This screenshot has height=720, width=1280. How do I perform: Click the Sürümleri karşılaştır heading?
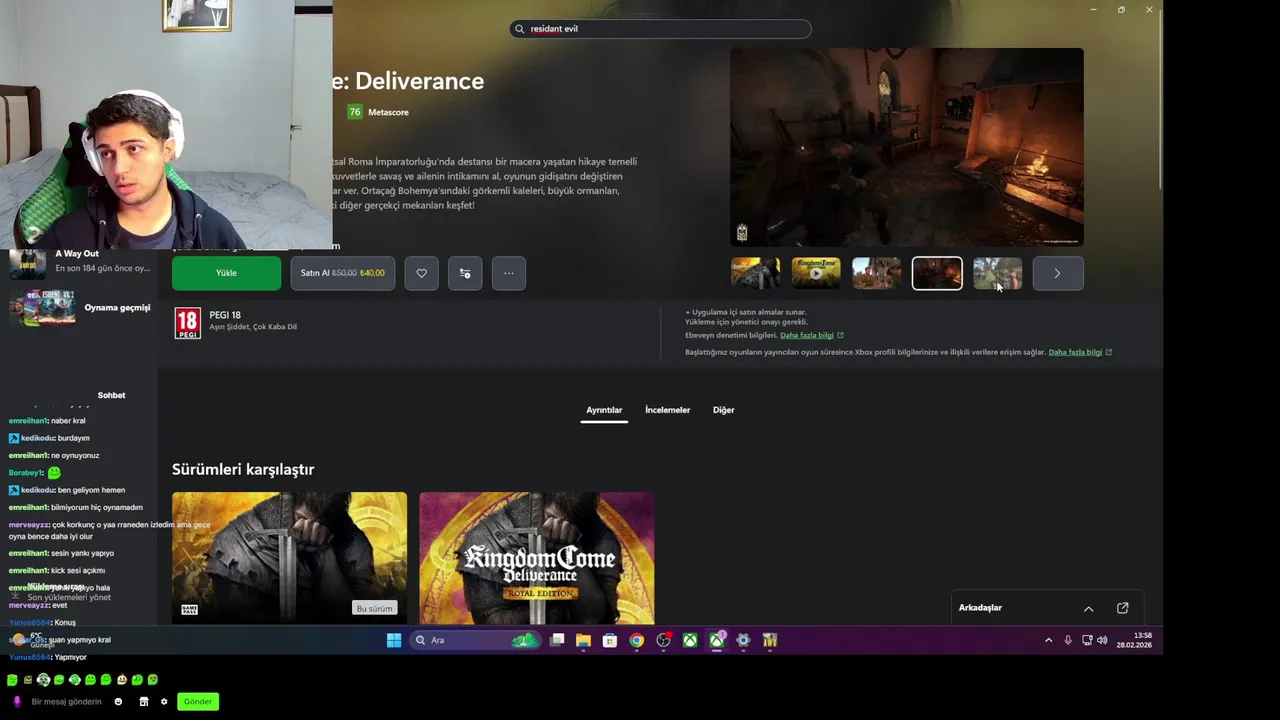coord(243,469)
